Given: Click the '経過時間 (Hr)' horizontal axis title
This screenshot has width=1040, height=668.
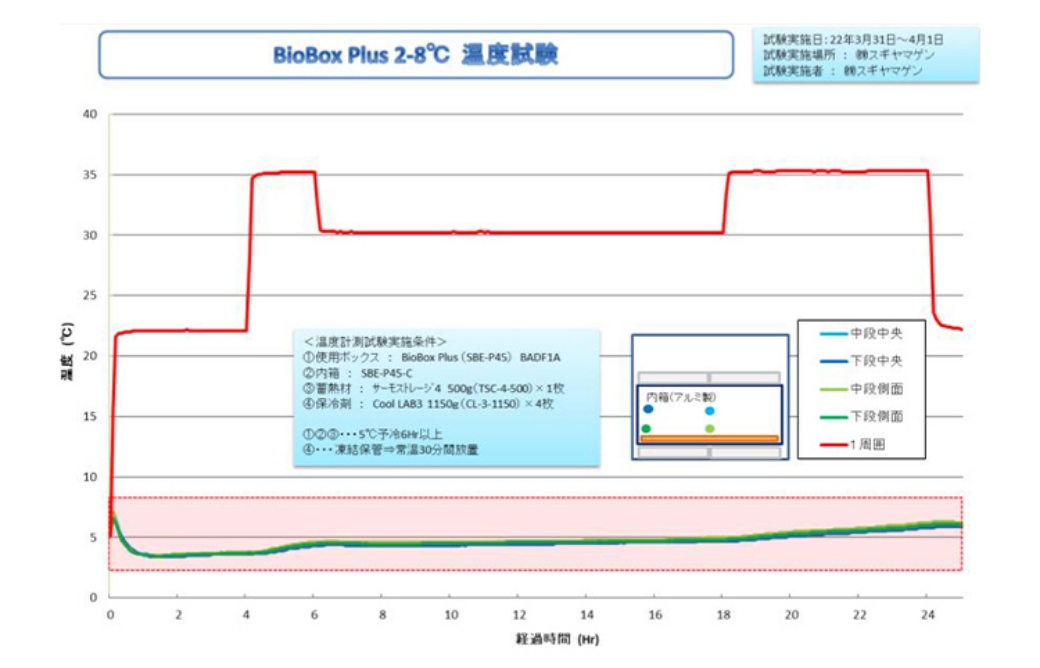Looking at the screenshot, I should pyautogui.click(x=557, y=639).
